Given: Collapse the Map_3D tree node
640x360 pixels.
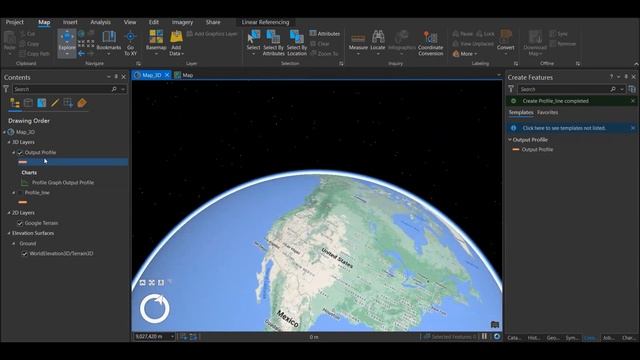Looking at the screenshot, I should tap(4, 132).
